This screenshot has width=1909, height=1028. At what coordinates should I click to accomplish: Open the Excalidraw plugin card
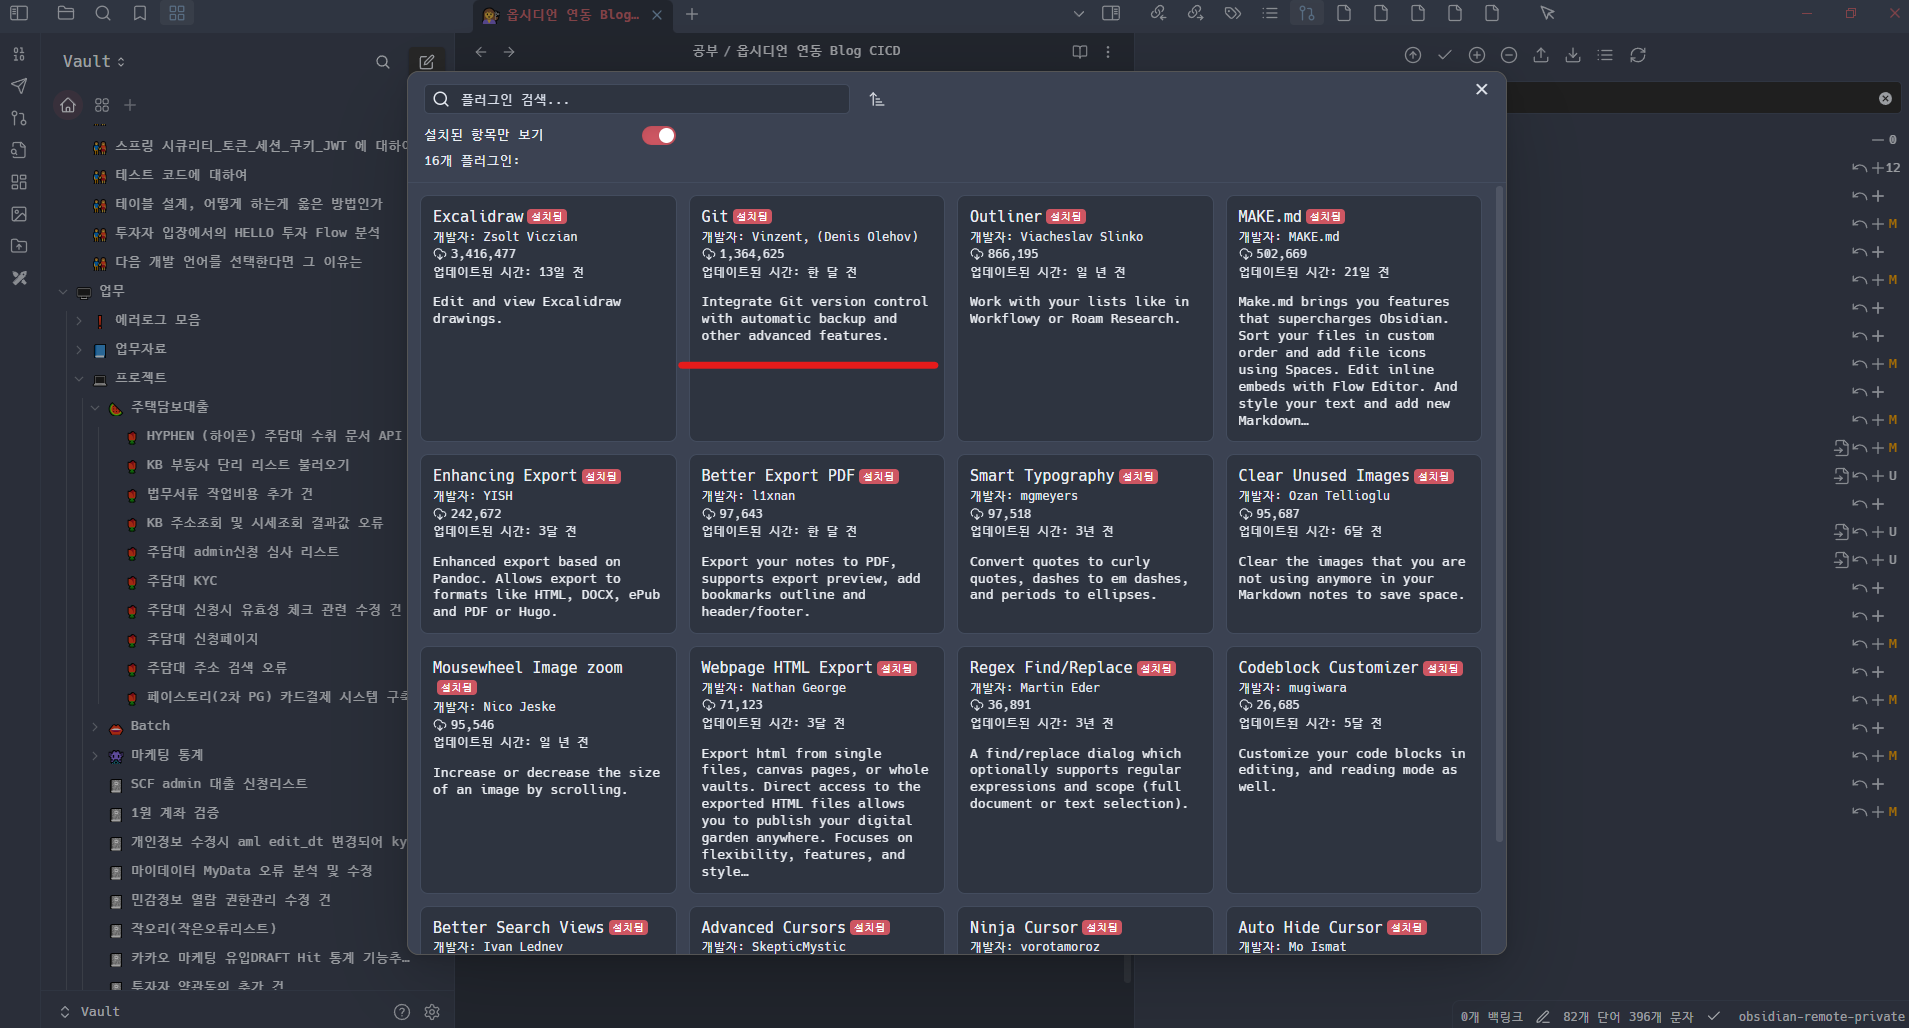click(x=548, y=318)
